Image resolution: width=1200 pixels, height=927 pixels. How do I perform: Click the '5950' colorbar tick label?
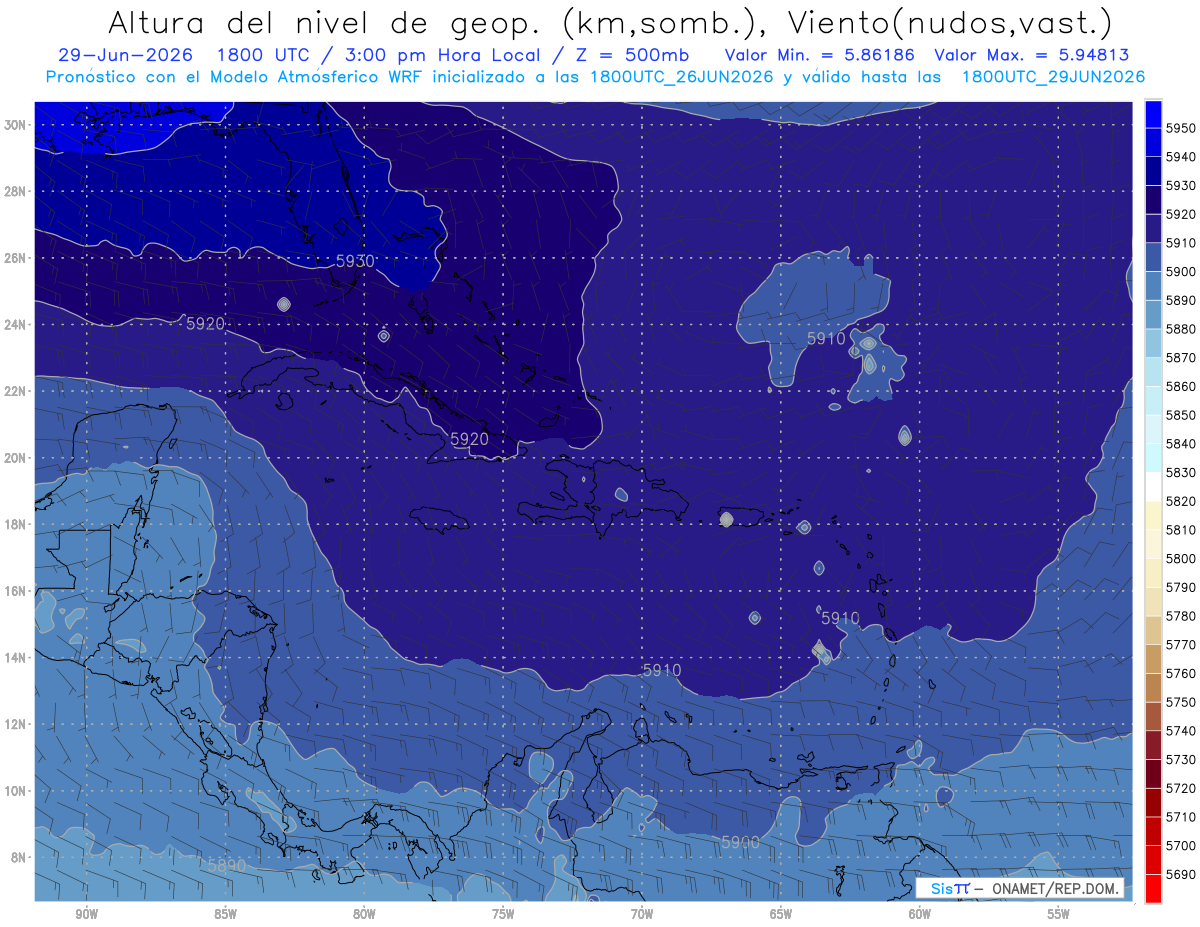tap(1181, 128)
